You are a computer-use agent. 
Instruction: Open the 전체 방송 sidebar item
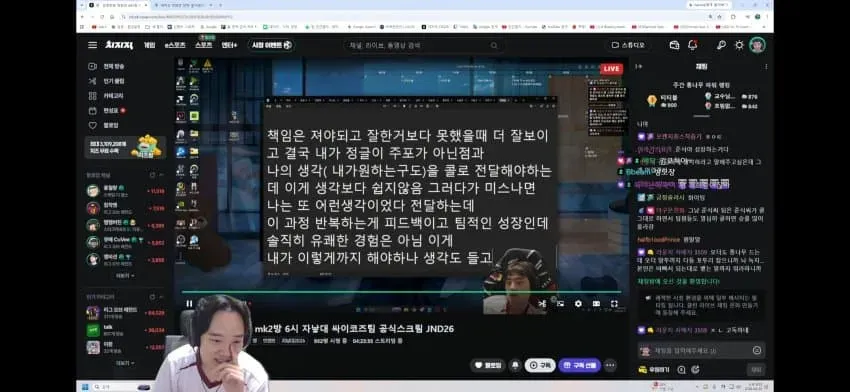click(x=106, y=66)
